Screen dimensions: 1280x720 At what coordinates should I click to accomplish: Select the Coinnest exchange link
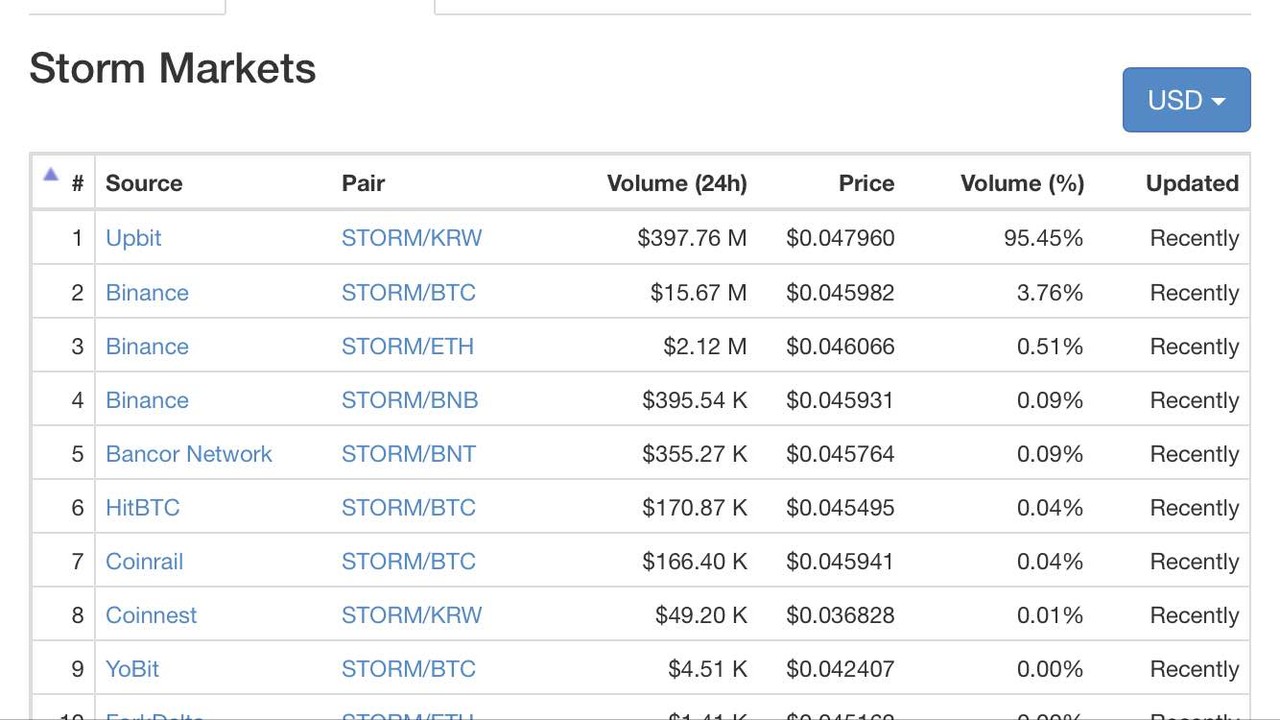151,616
